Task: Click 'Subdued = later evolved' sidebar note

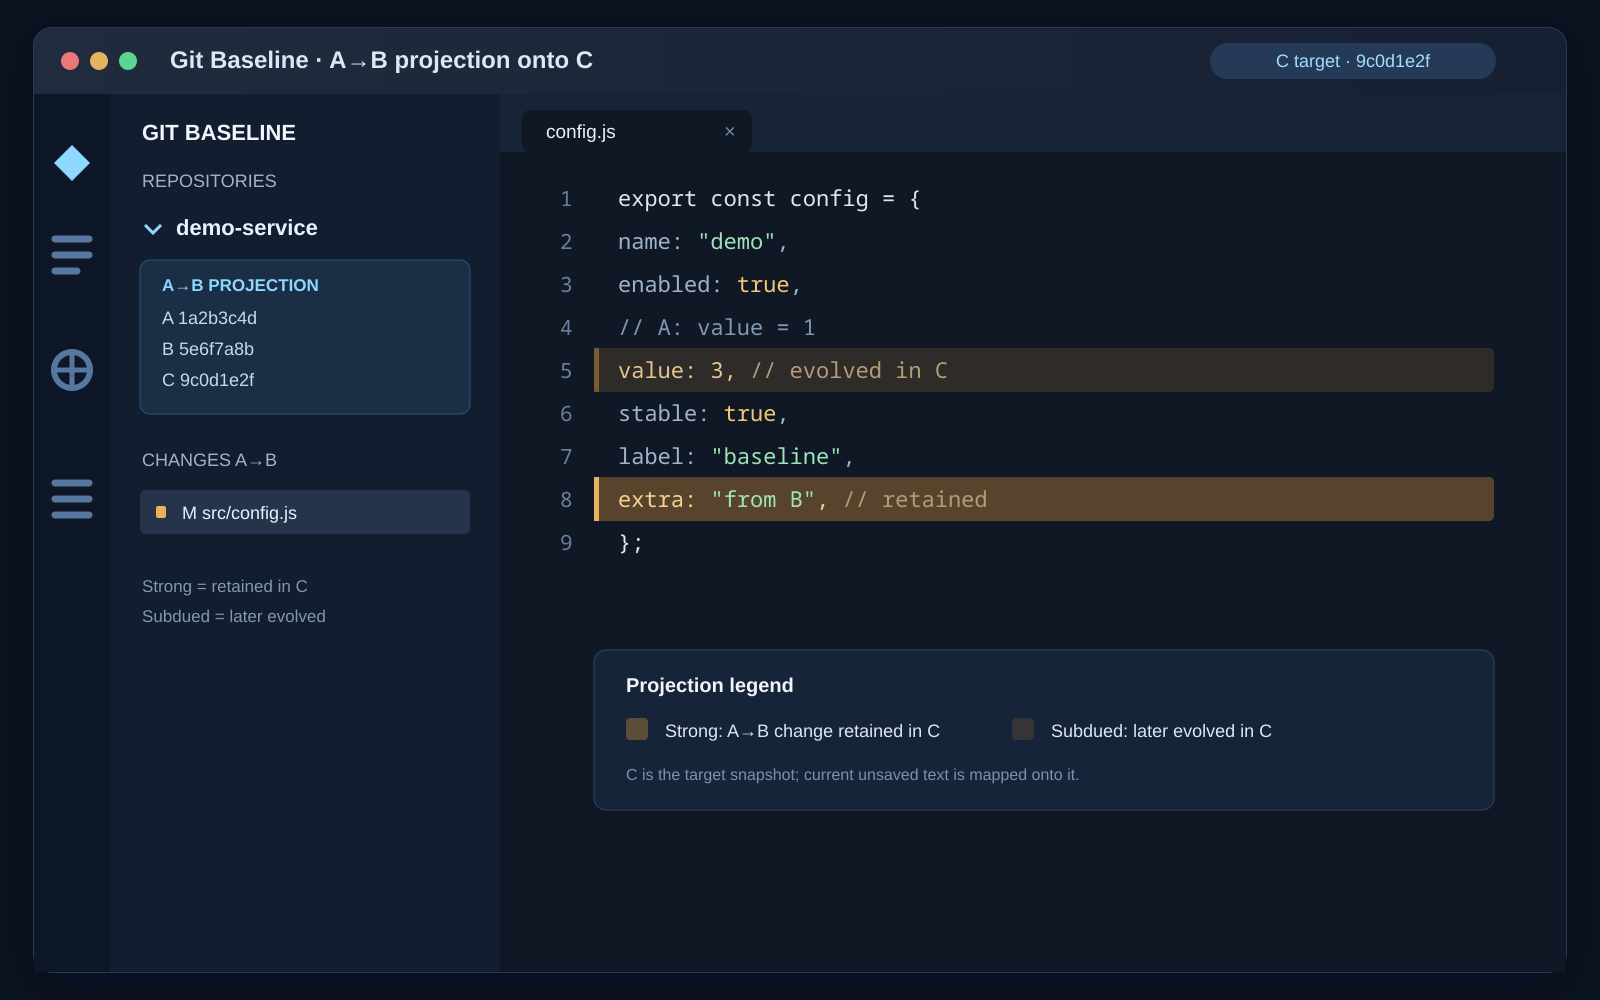Action: (234, 616)
